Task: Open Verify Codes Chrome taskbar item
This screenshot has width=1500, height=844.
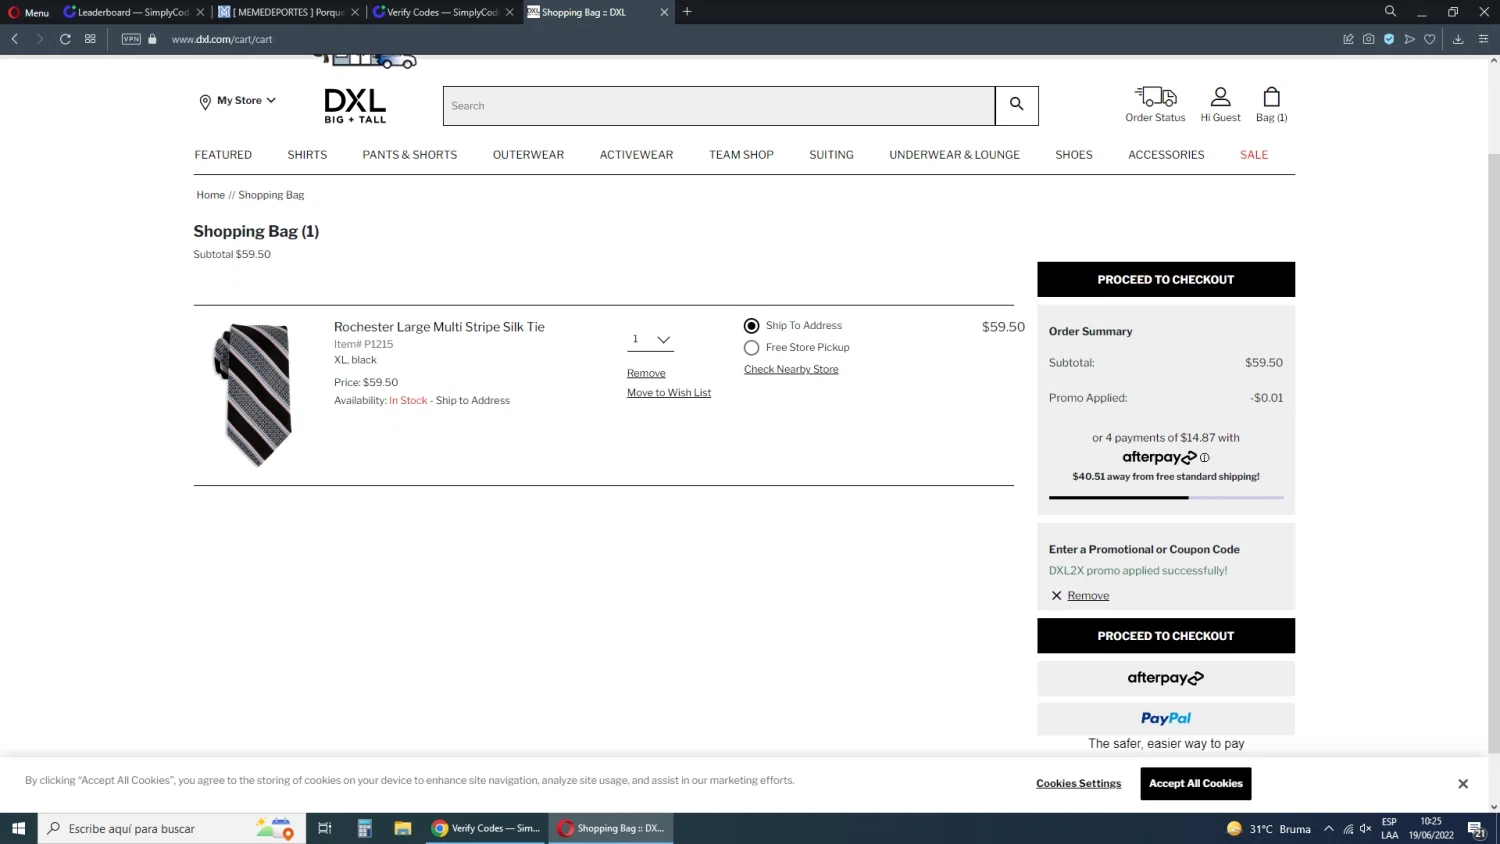Action: pyautogui.click(x=486, y=828)
